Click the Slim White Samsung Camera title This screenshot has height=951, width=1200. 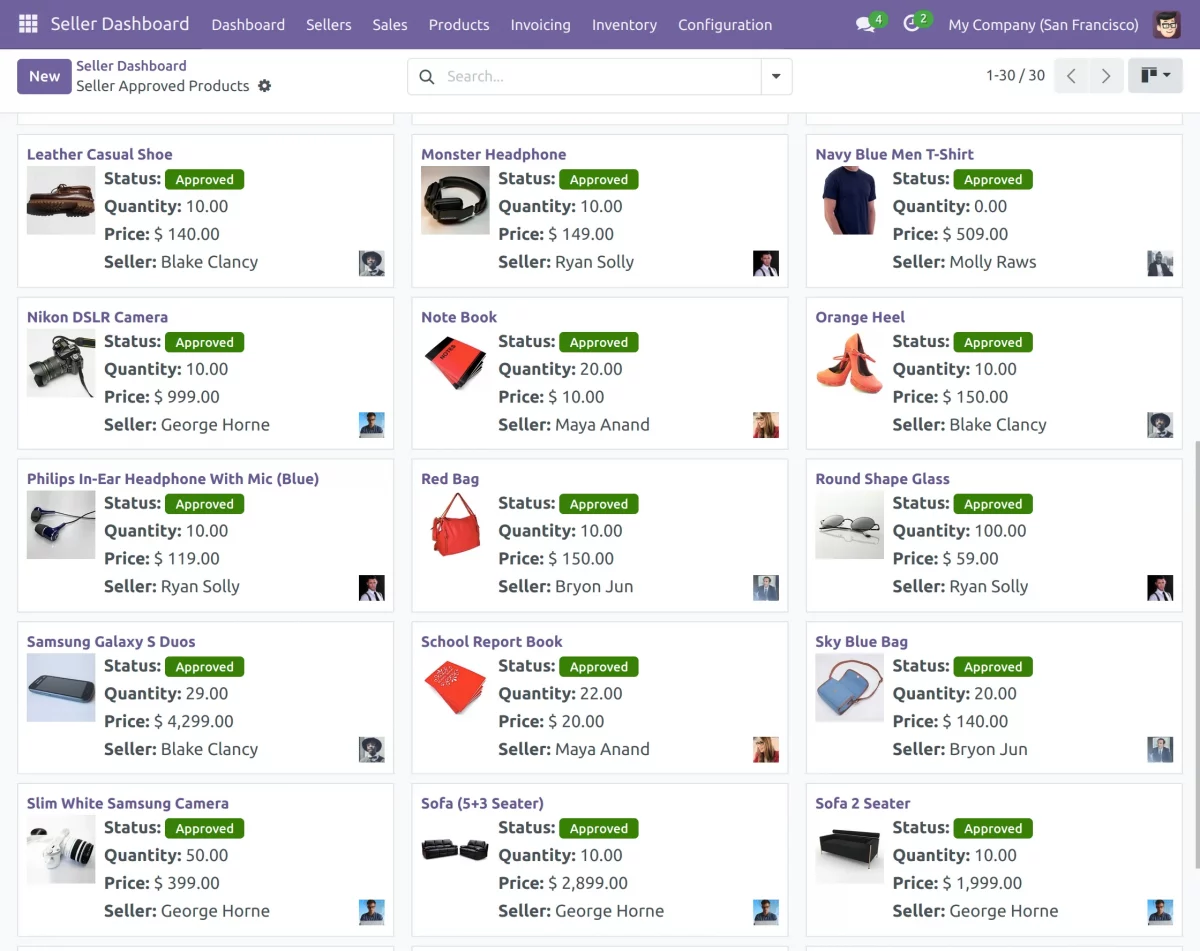[128, 803]
